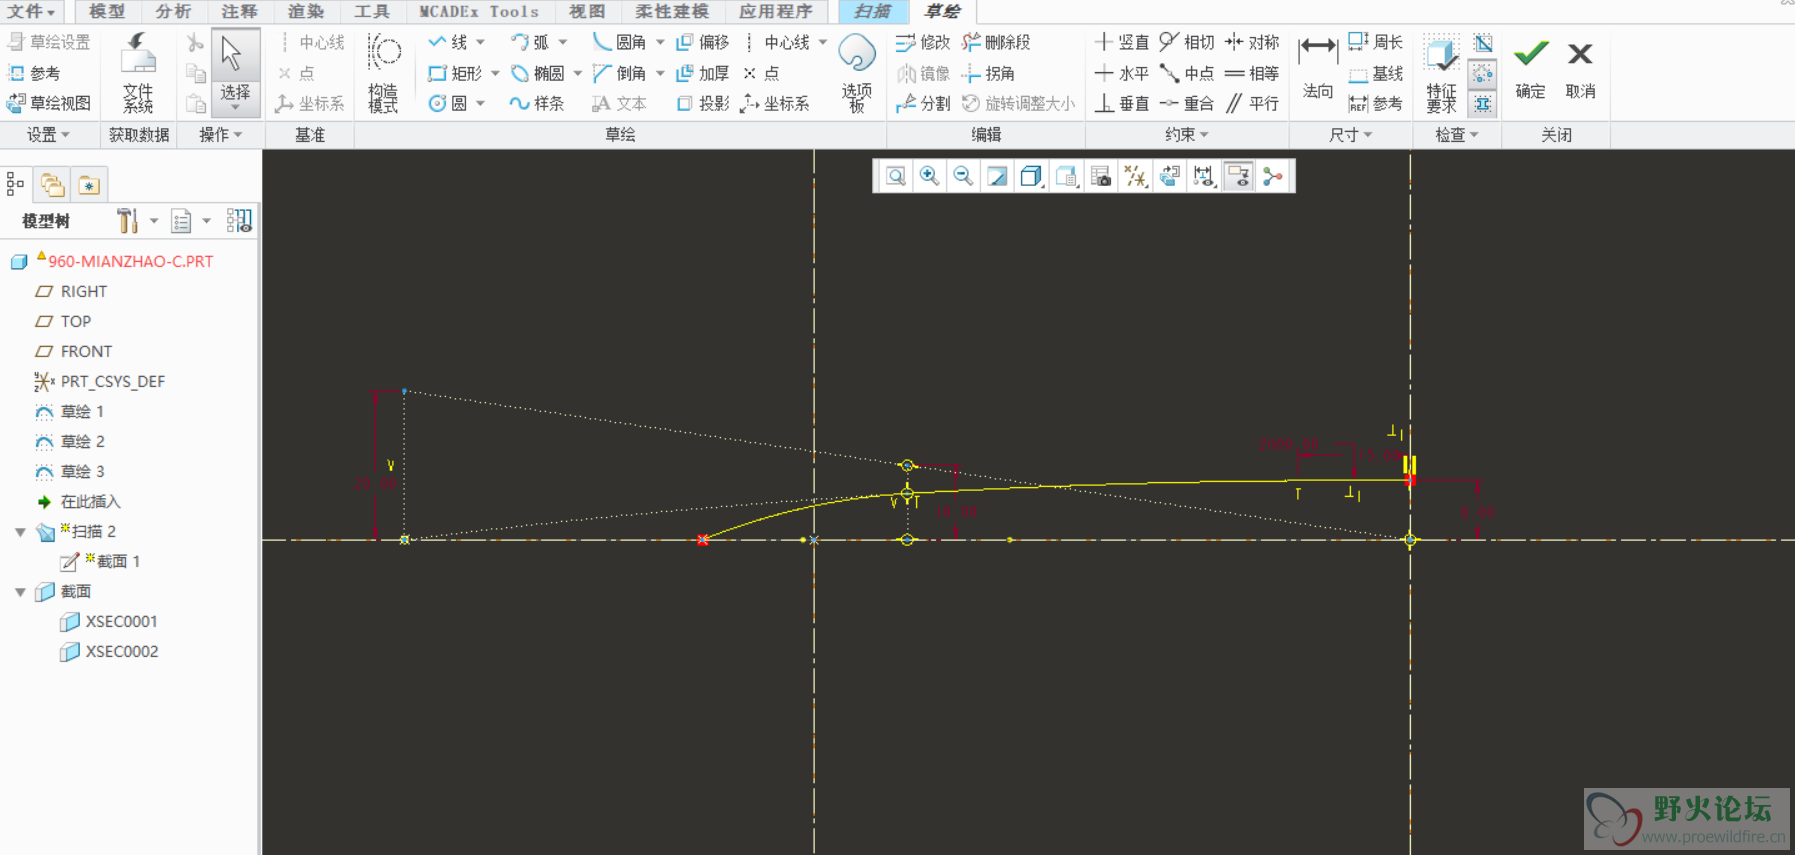
Task: Collapse the 截面 tree node
Action: tap(20, 592)
